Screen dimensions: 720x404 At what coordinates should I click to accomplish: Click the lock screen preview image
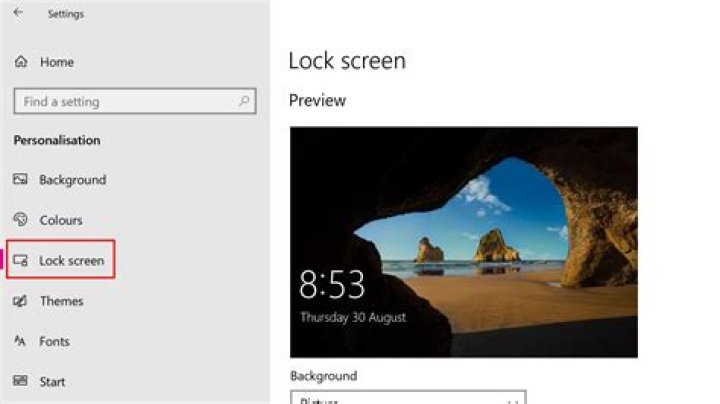tap(464, 242)
